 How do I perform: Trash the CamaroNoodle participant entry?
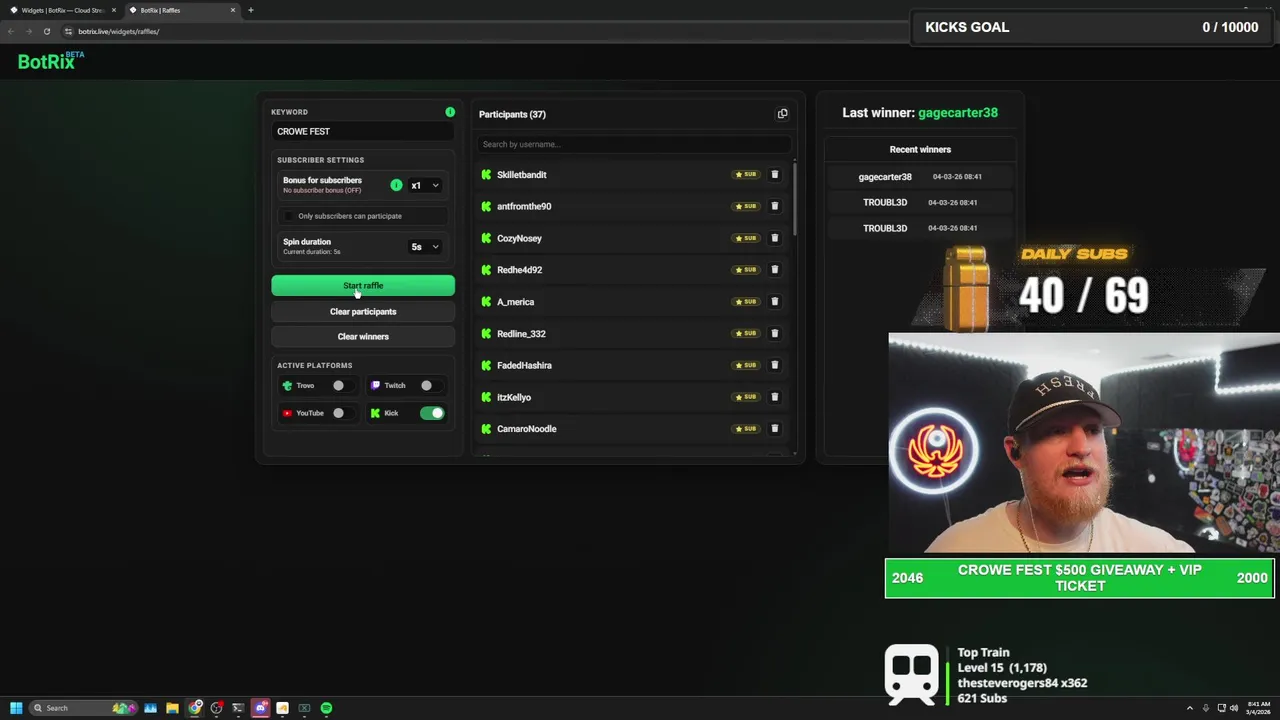pos(774,429)
